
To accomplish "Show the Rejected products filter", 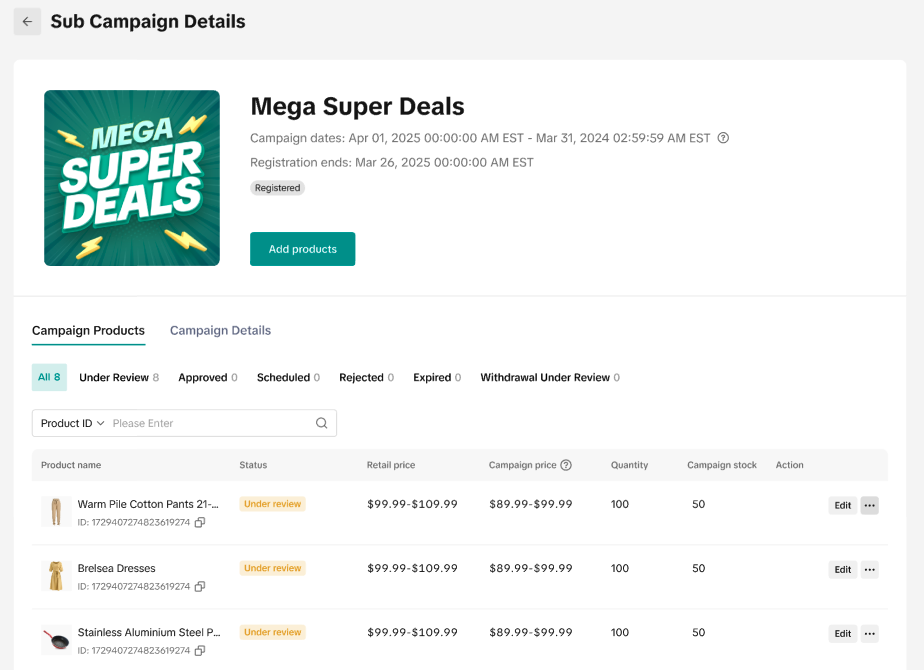I will click(x=365, y=377).
